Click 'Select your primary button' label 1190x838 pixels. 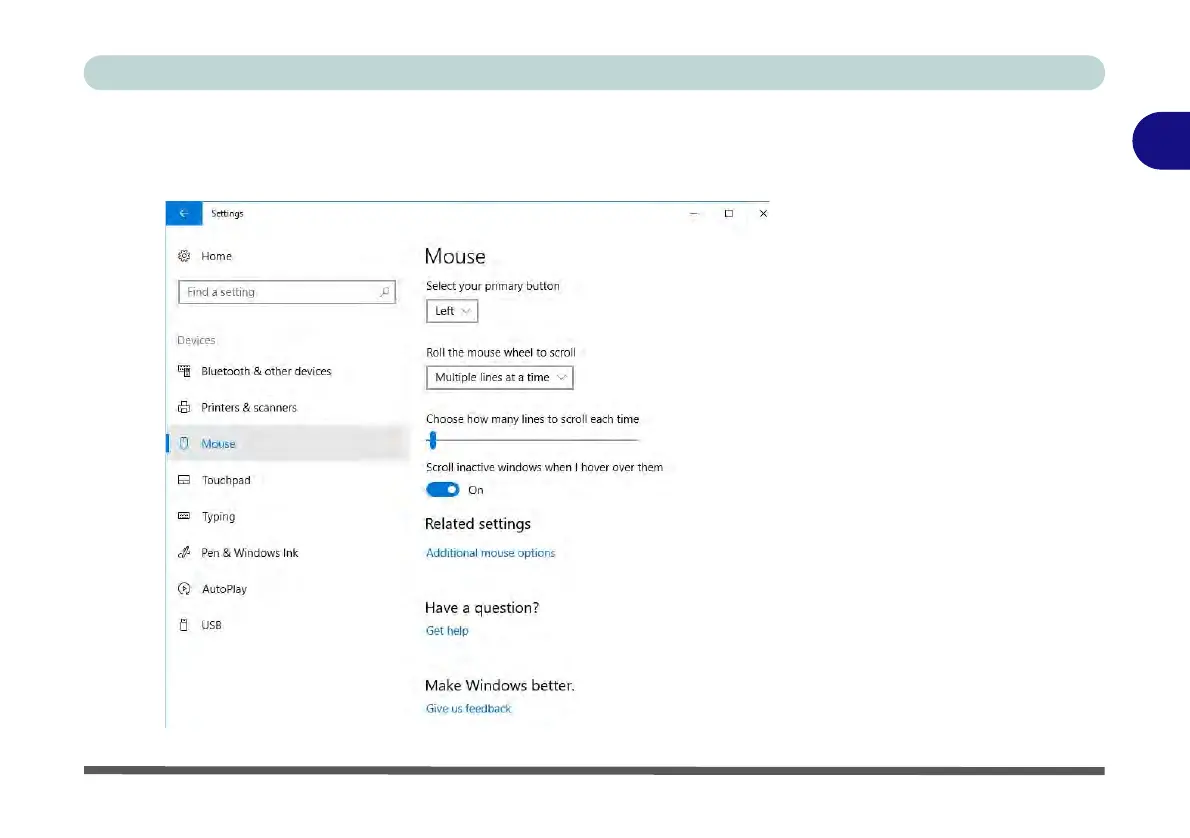[x=493, y=286]
